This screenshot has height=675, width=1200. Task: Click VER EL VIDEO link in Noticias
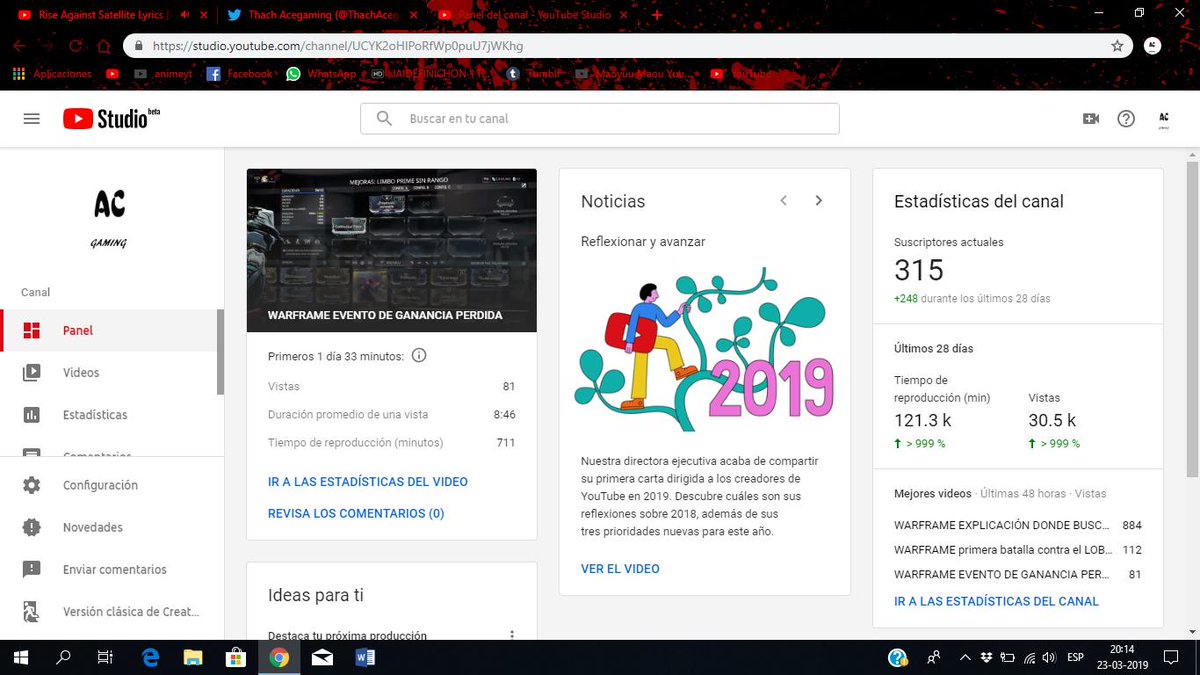pyautogui.click(x=620, y=569)
